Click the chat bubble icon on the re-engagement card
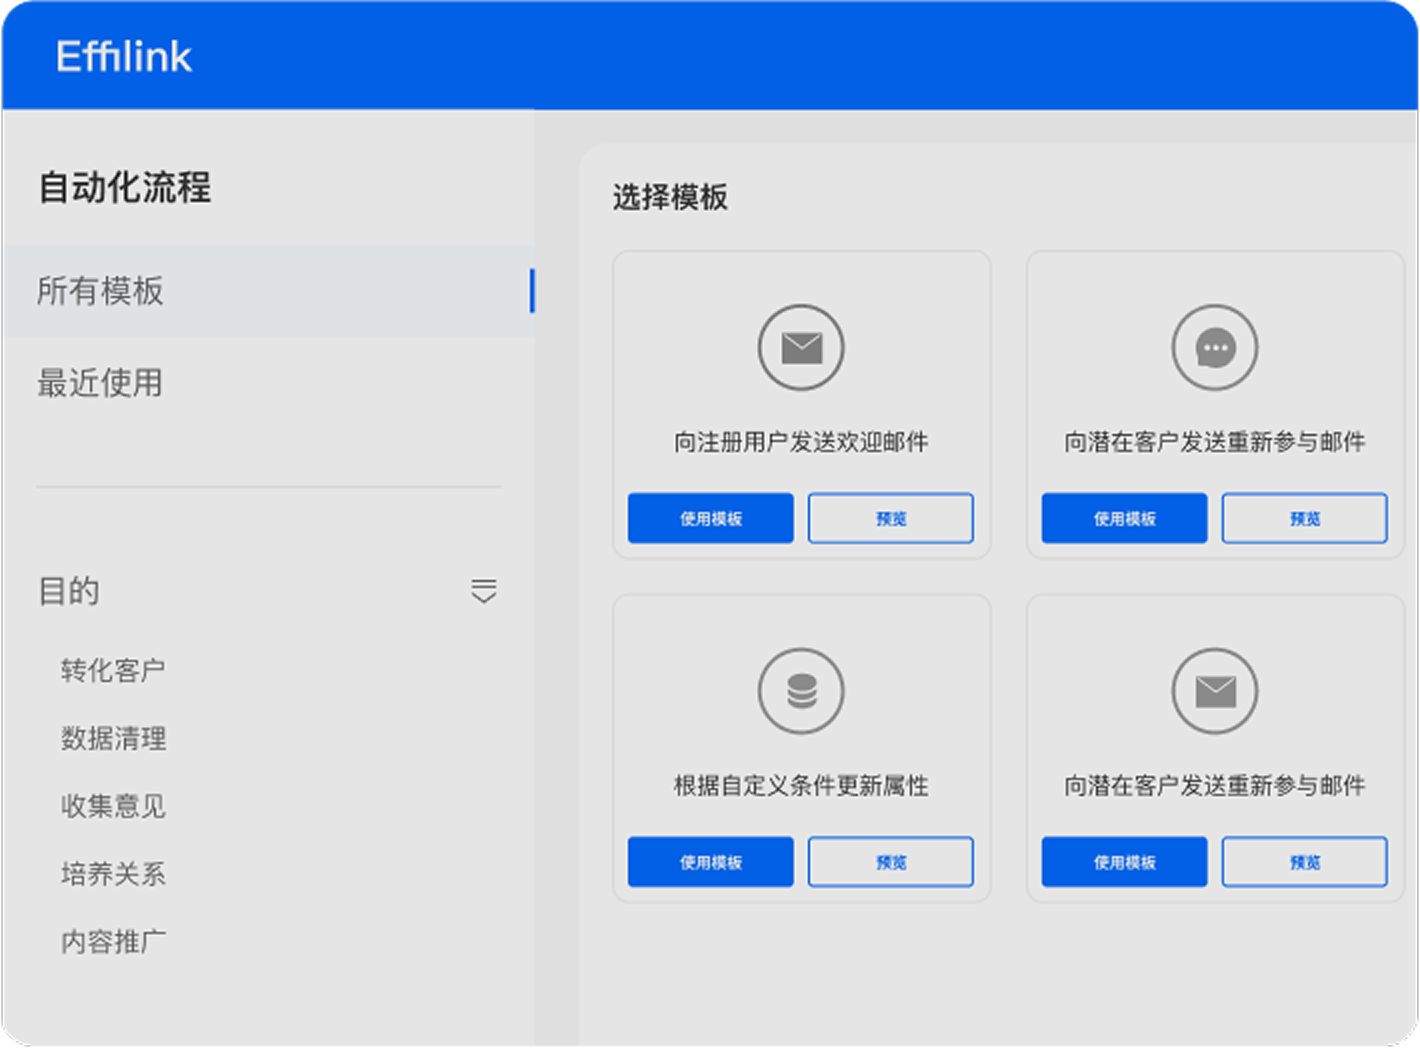 pos(1215,348)
